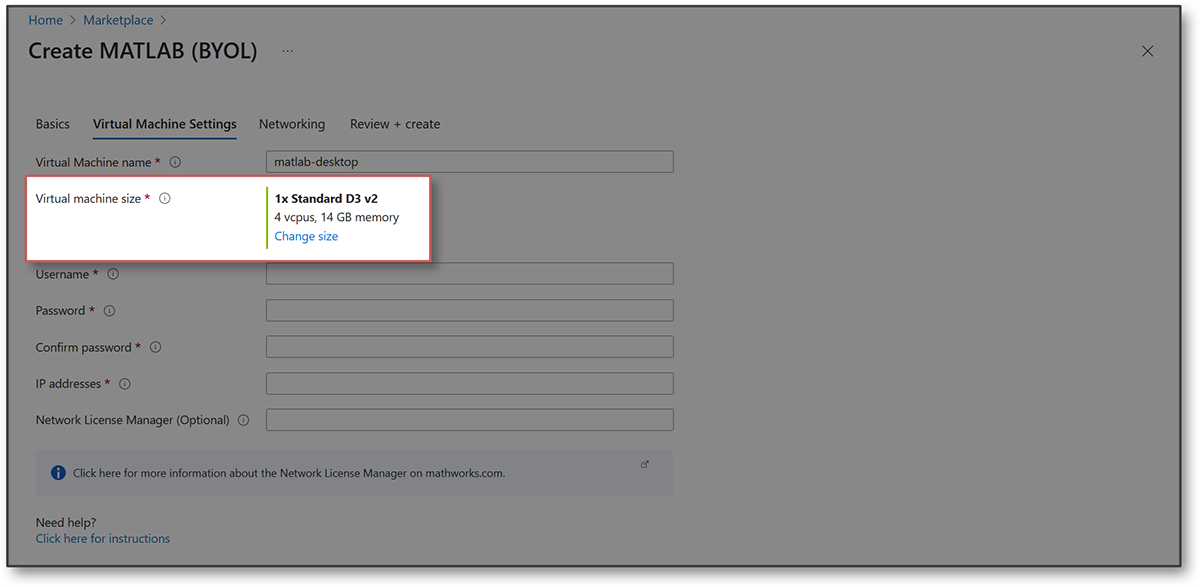Click the Home breadcrumb link
This screenshot has width=1200, height=587.
pos(45,20)
